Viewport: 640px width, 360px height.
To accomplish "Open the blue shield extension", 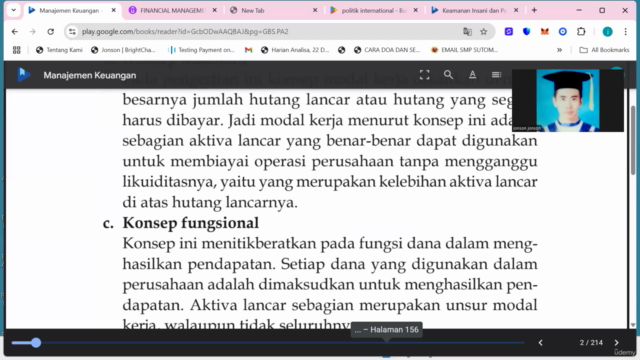I will 527,31.
